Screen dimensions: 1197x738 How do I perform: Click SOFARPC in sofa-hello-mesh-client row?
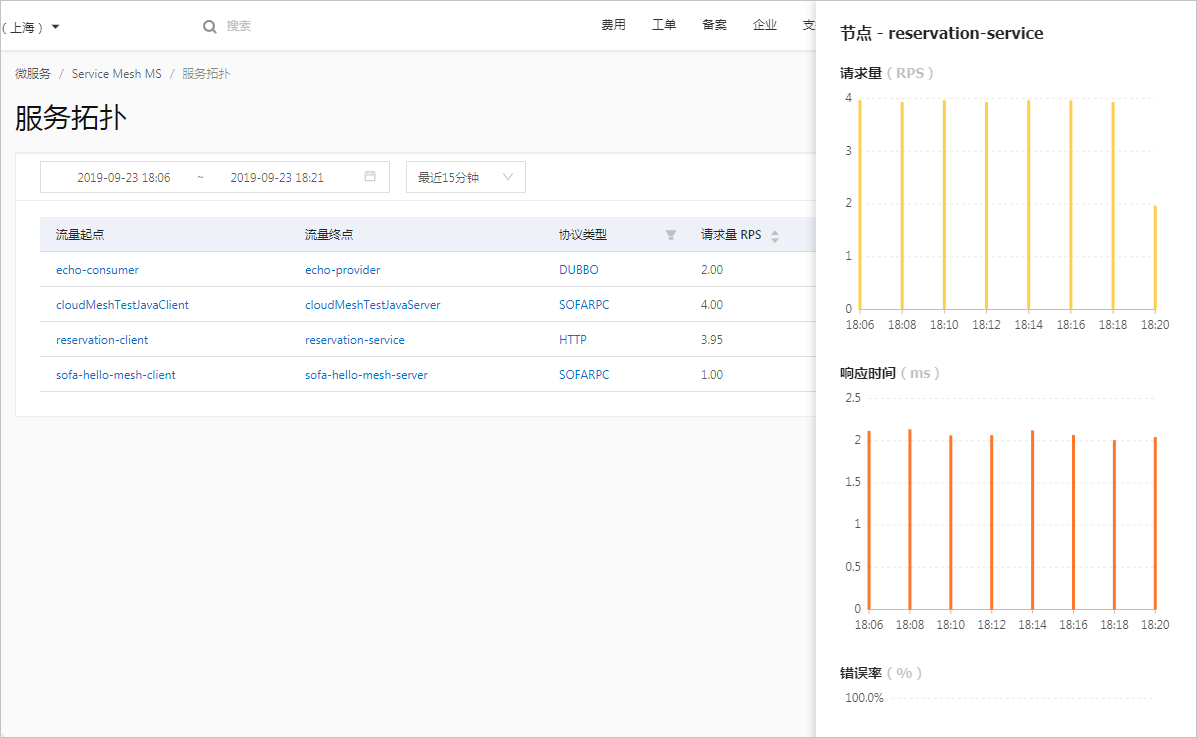coord(584,375)
